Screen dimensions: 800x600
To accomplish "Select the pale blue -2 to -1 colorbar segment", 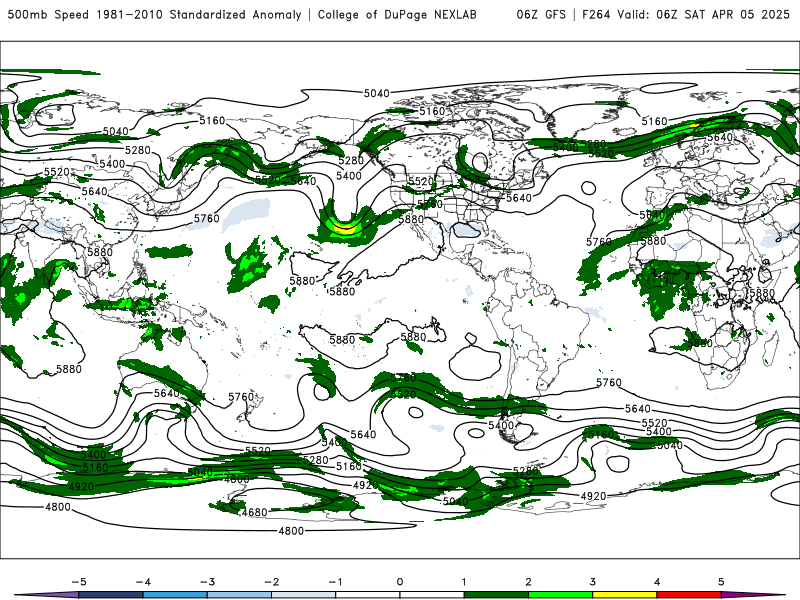I will pos(304,595).
